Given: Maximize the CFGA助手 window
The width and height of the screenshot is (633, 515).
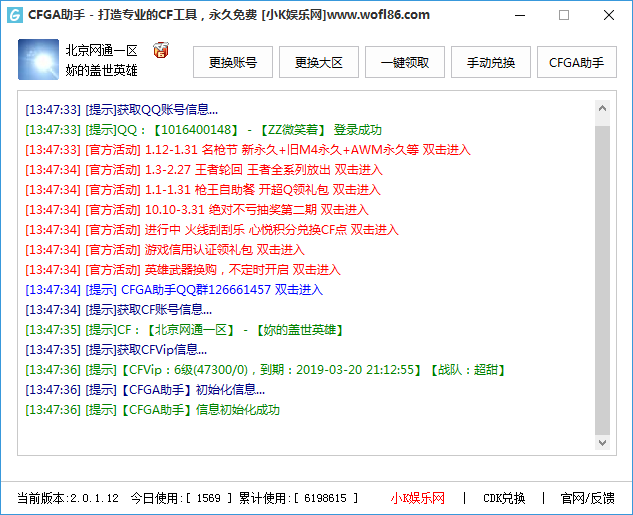Looking at the screenshot, I should (564, 15).
